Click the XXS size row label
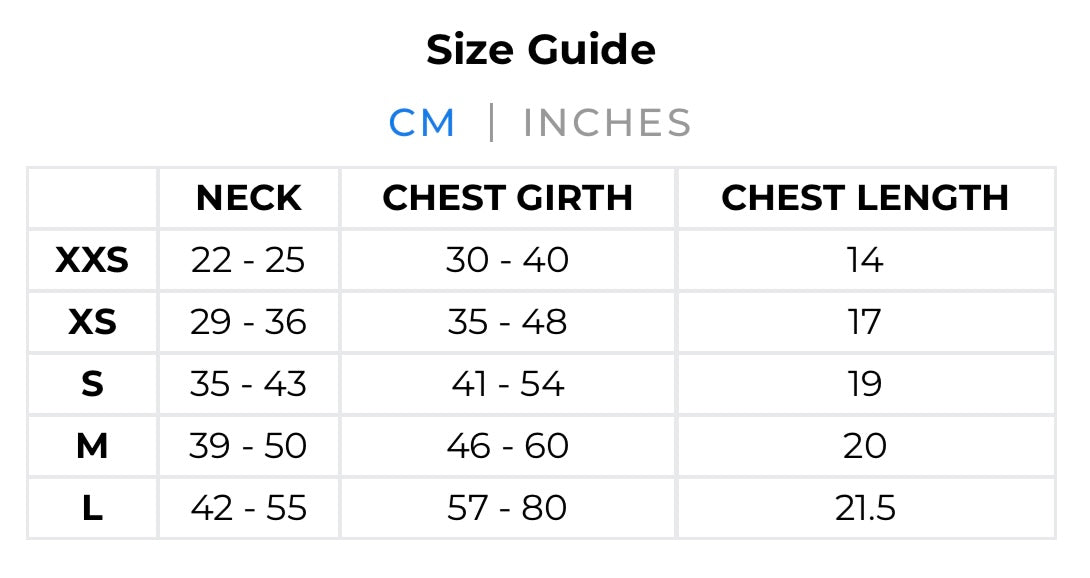This screenshot has height=578, width=1090. click(x=92, y=261)
